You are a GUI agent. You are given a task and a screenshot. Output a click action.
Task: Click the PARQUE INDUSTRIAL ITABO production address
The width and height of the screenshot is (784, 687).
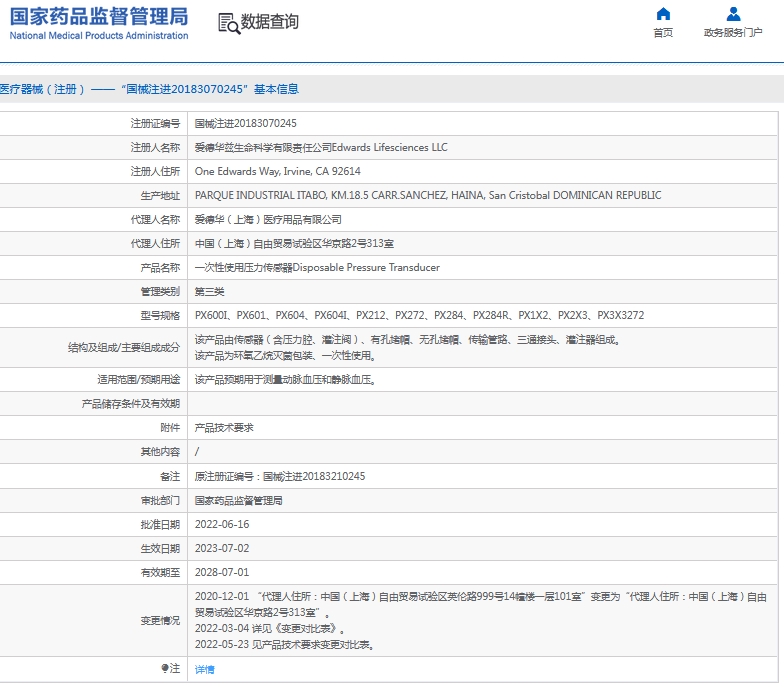[x=428, y=195]
